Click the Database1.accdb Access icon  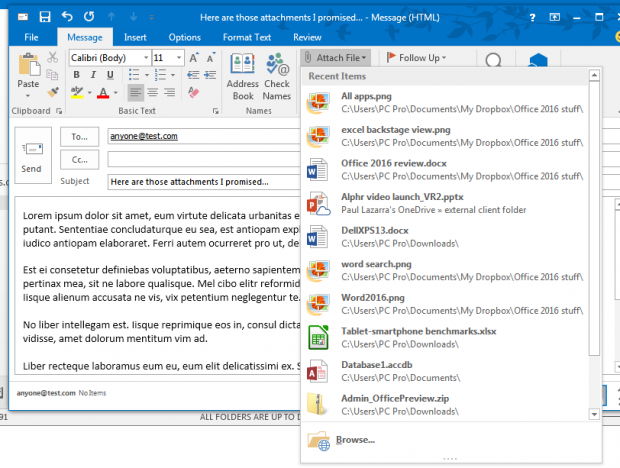[x=317, y=371]
